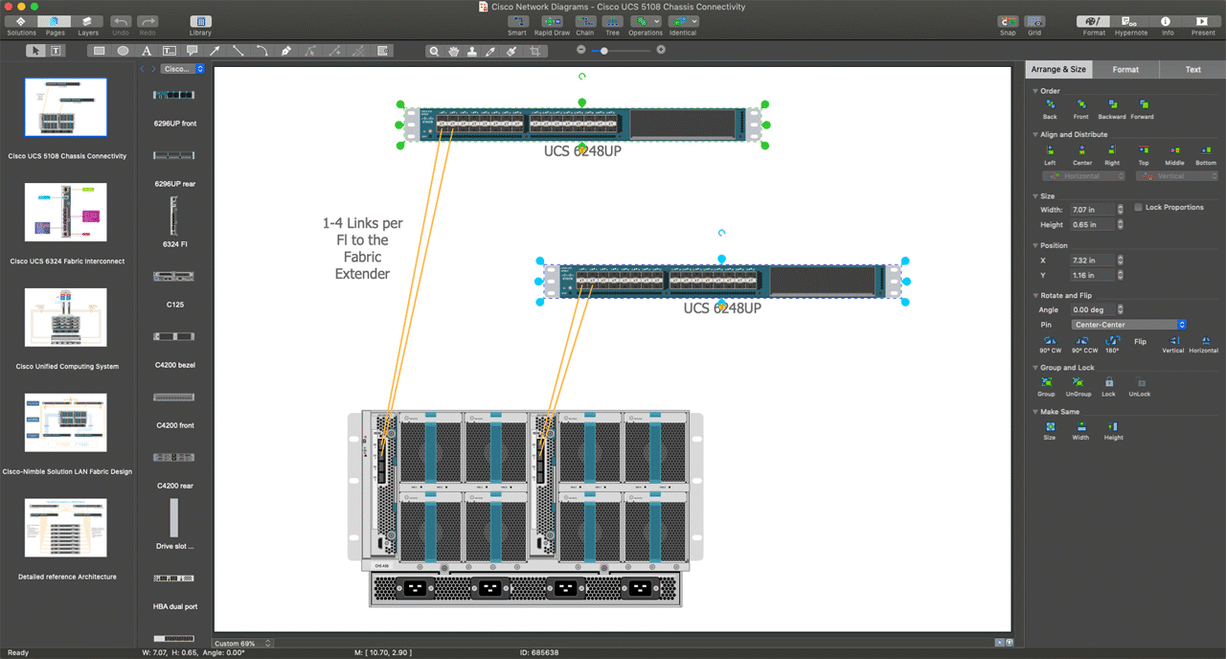Viewport: 1227px width, 659px height.
Task: Open the Pin Center-Center dropdown
Action: tap(1129, 325)
